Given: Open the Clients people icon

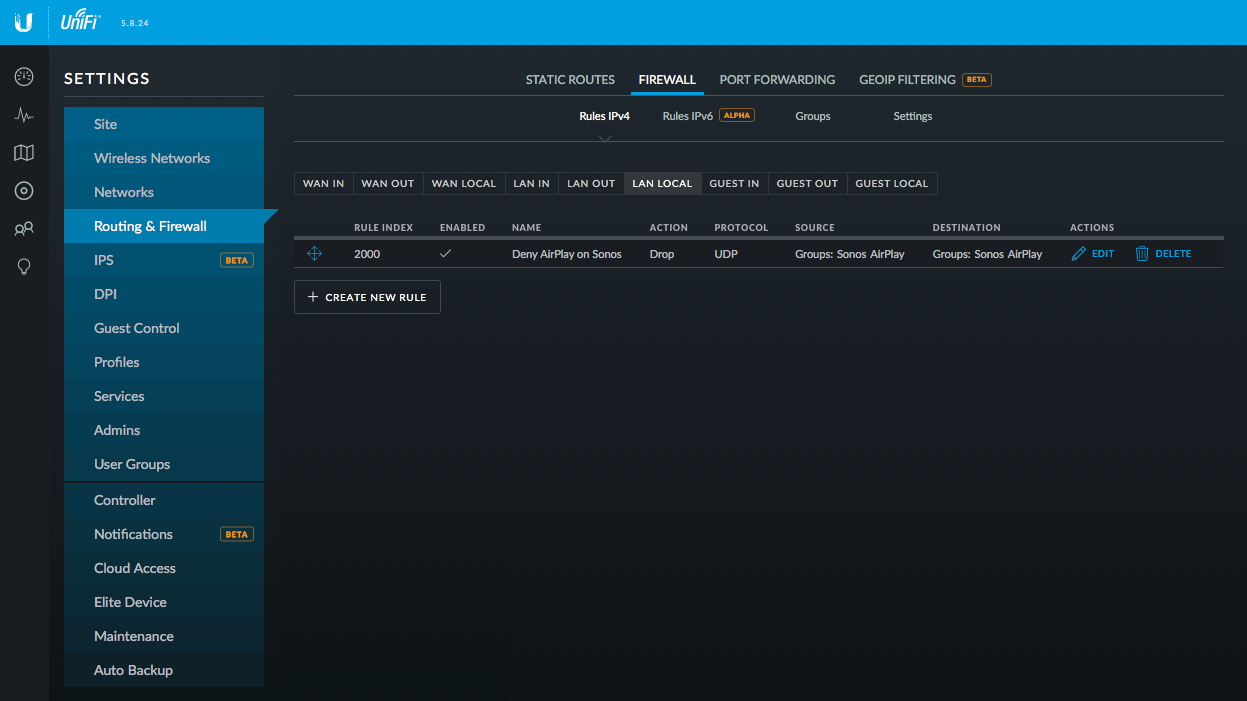Looking at the screenshot, I should point(24,229).
